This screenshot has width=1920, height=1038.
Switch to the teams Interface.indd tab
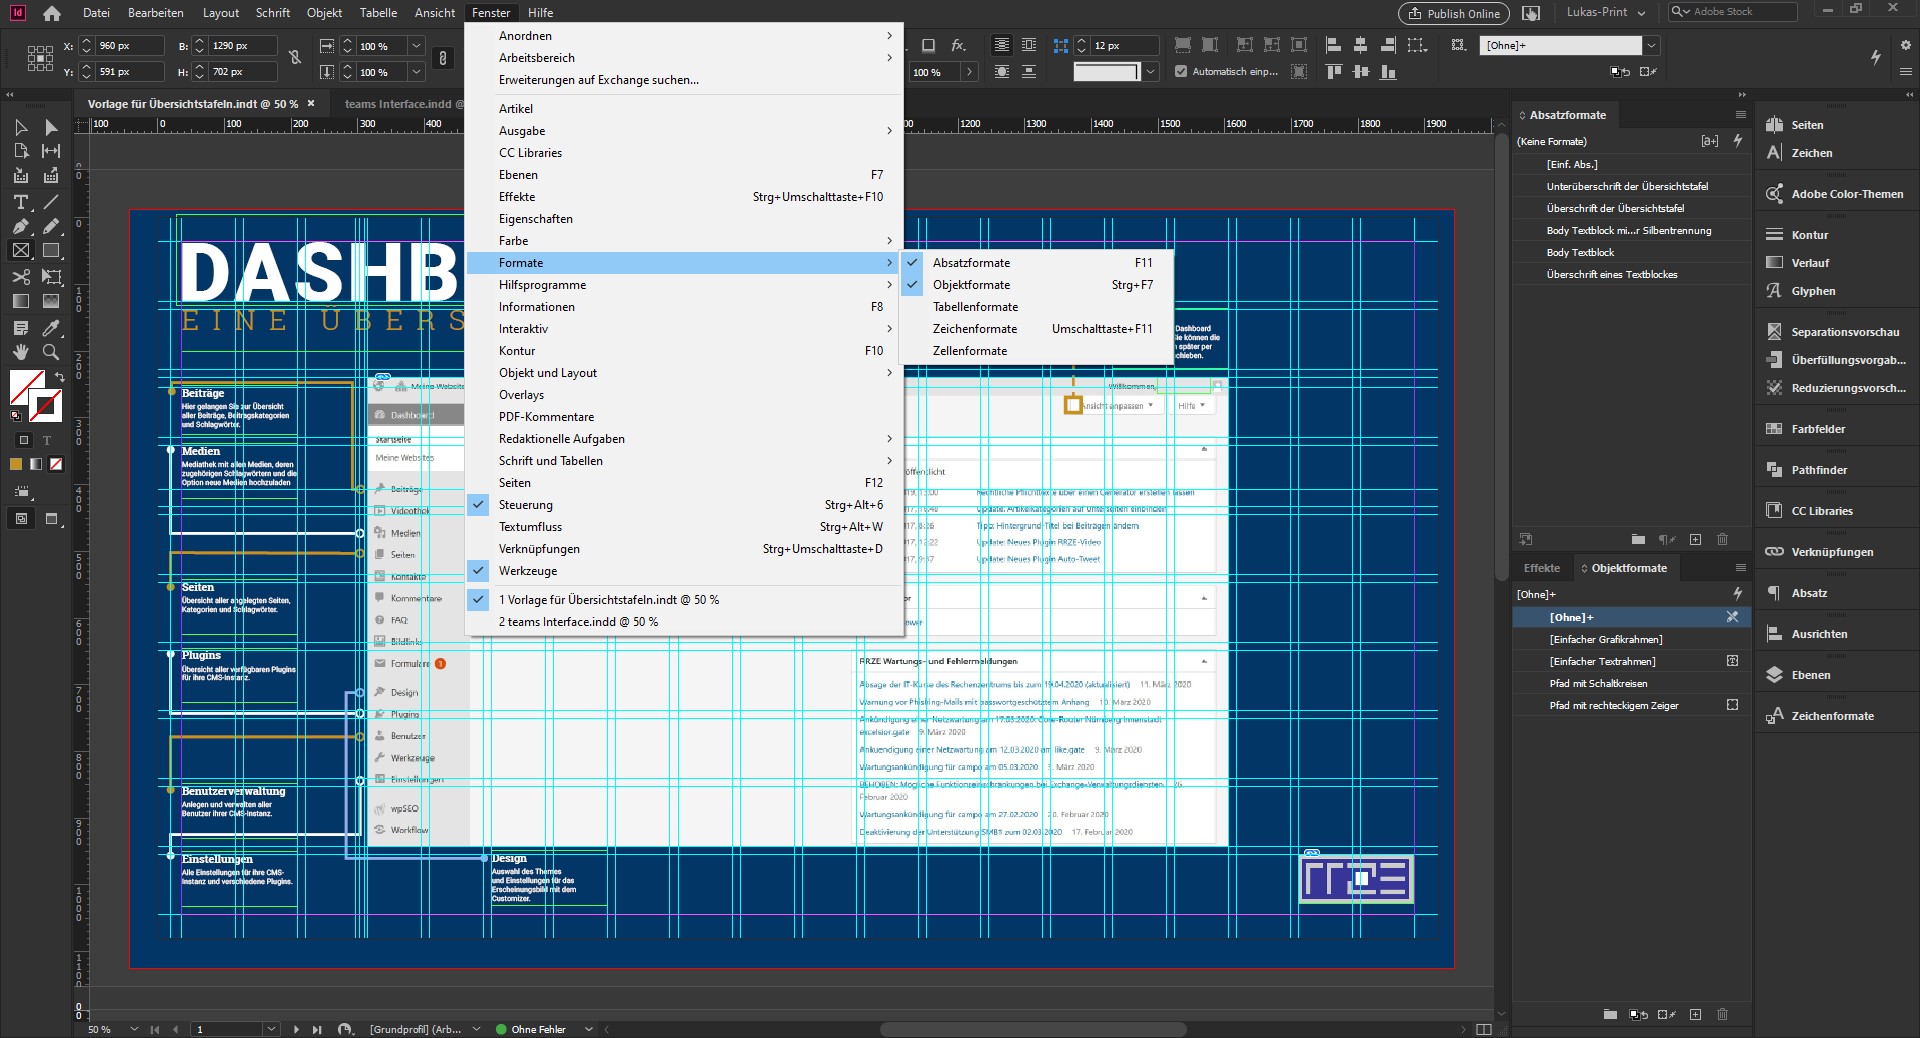[x=398, y=104]
